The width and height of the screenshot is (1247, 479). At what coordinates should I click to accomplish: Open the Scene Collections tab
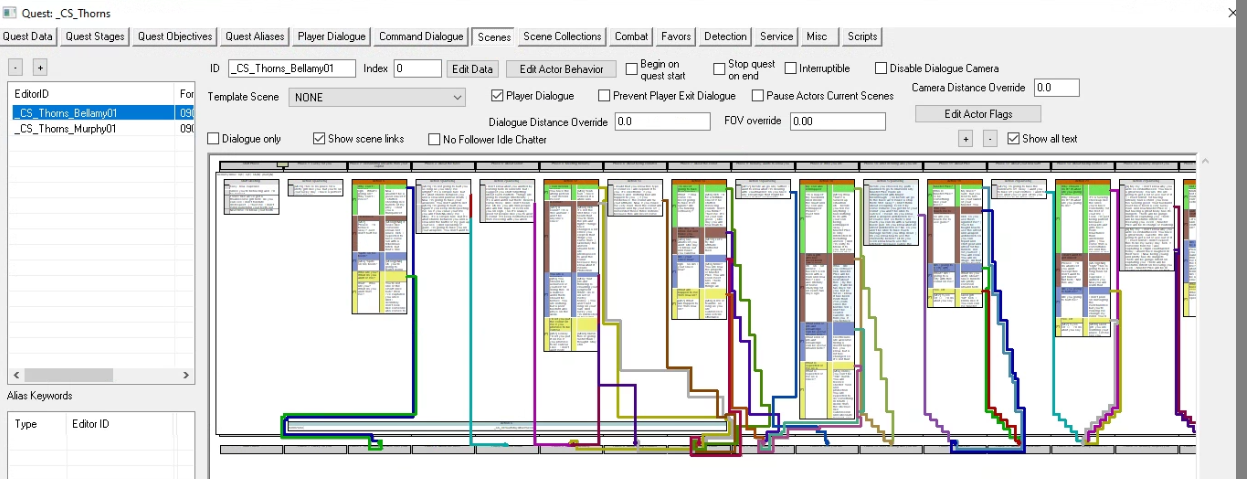[563, 37]
